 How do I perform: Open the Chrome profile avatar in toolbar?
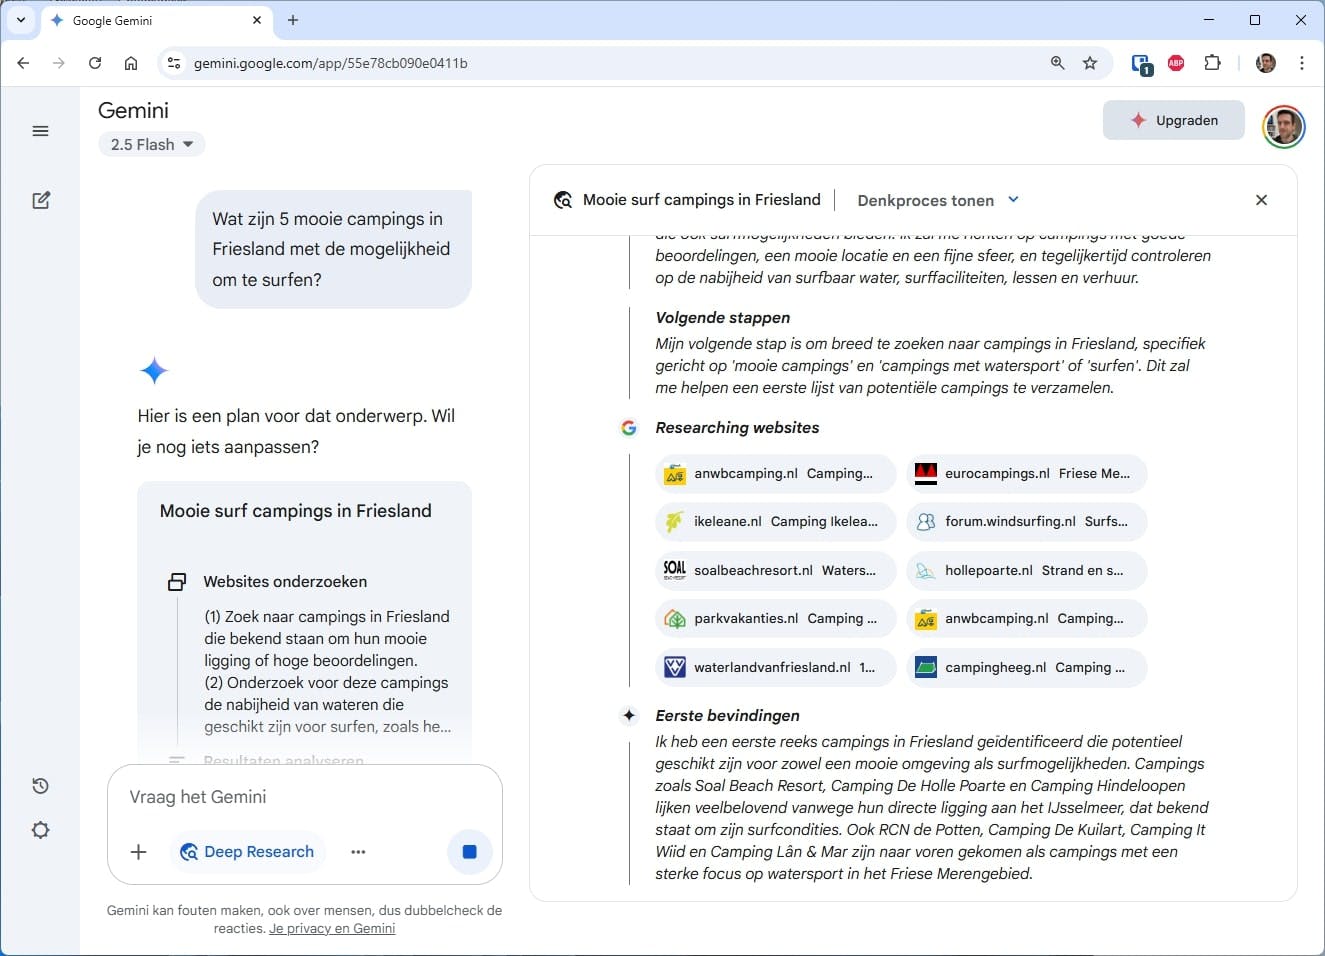click(1266, 63)
